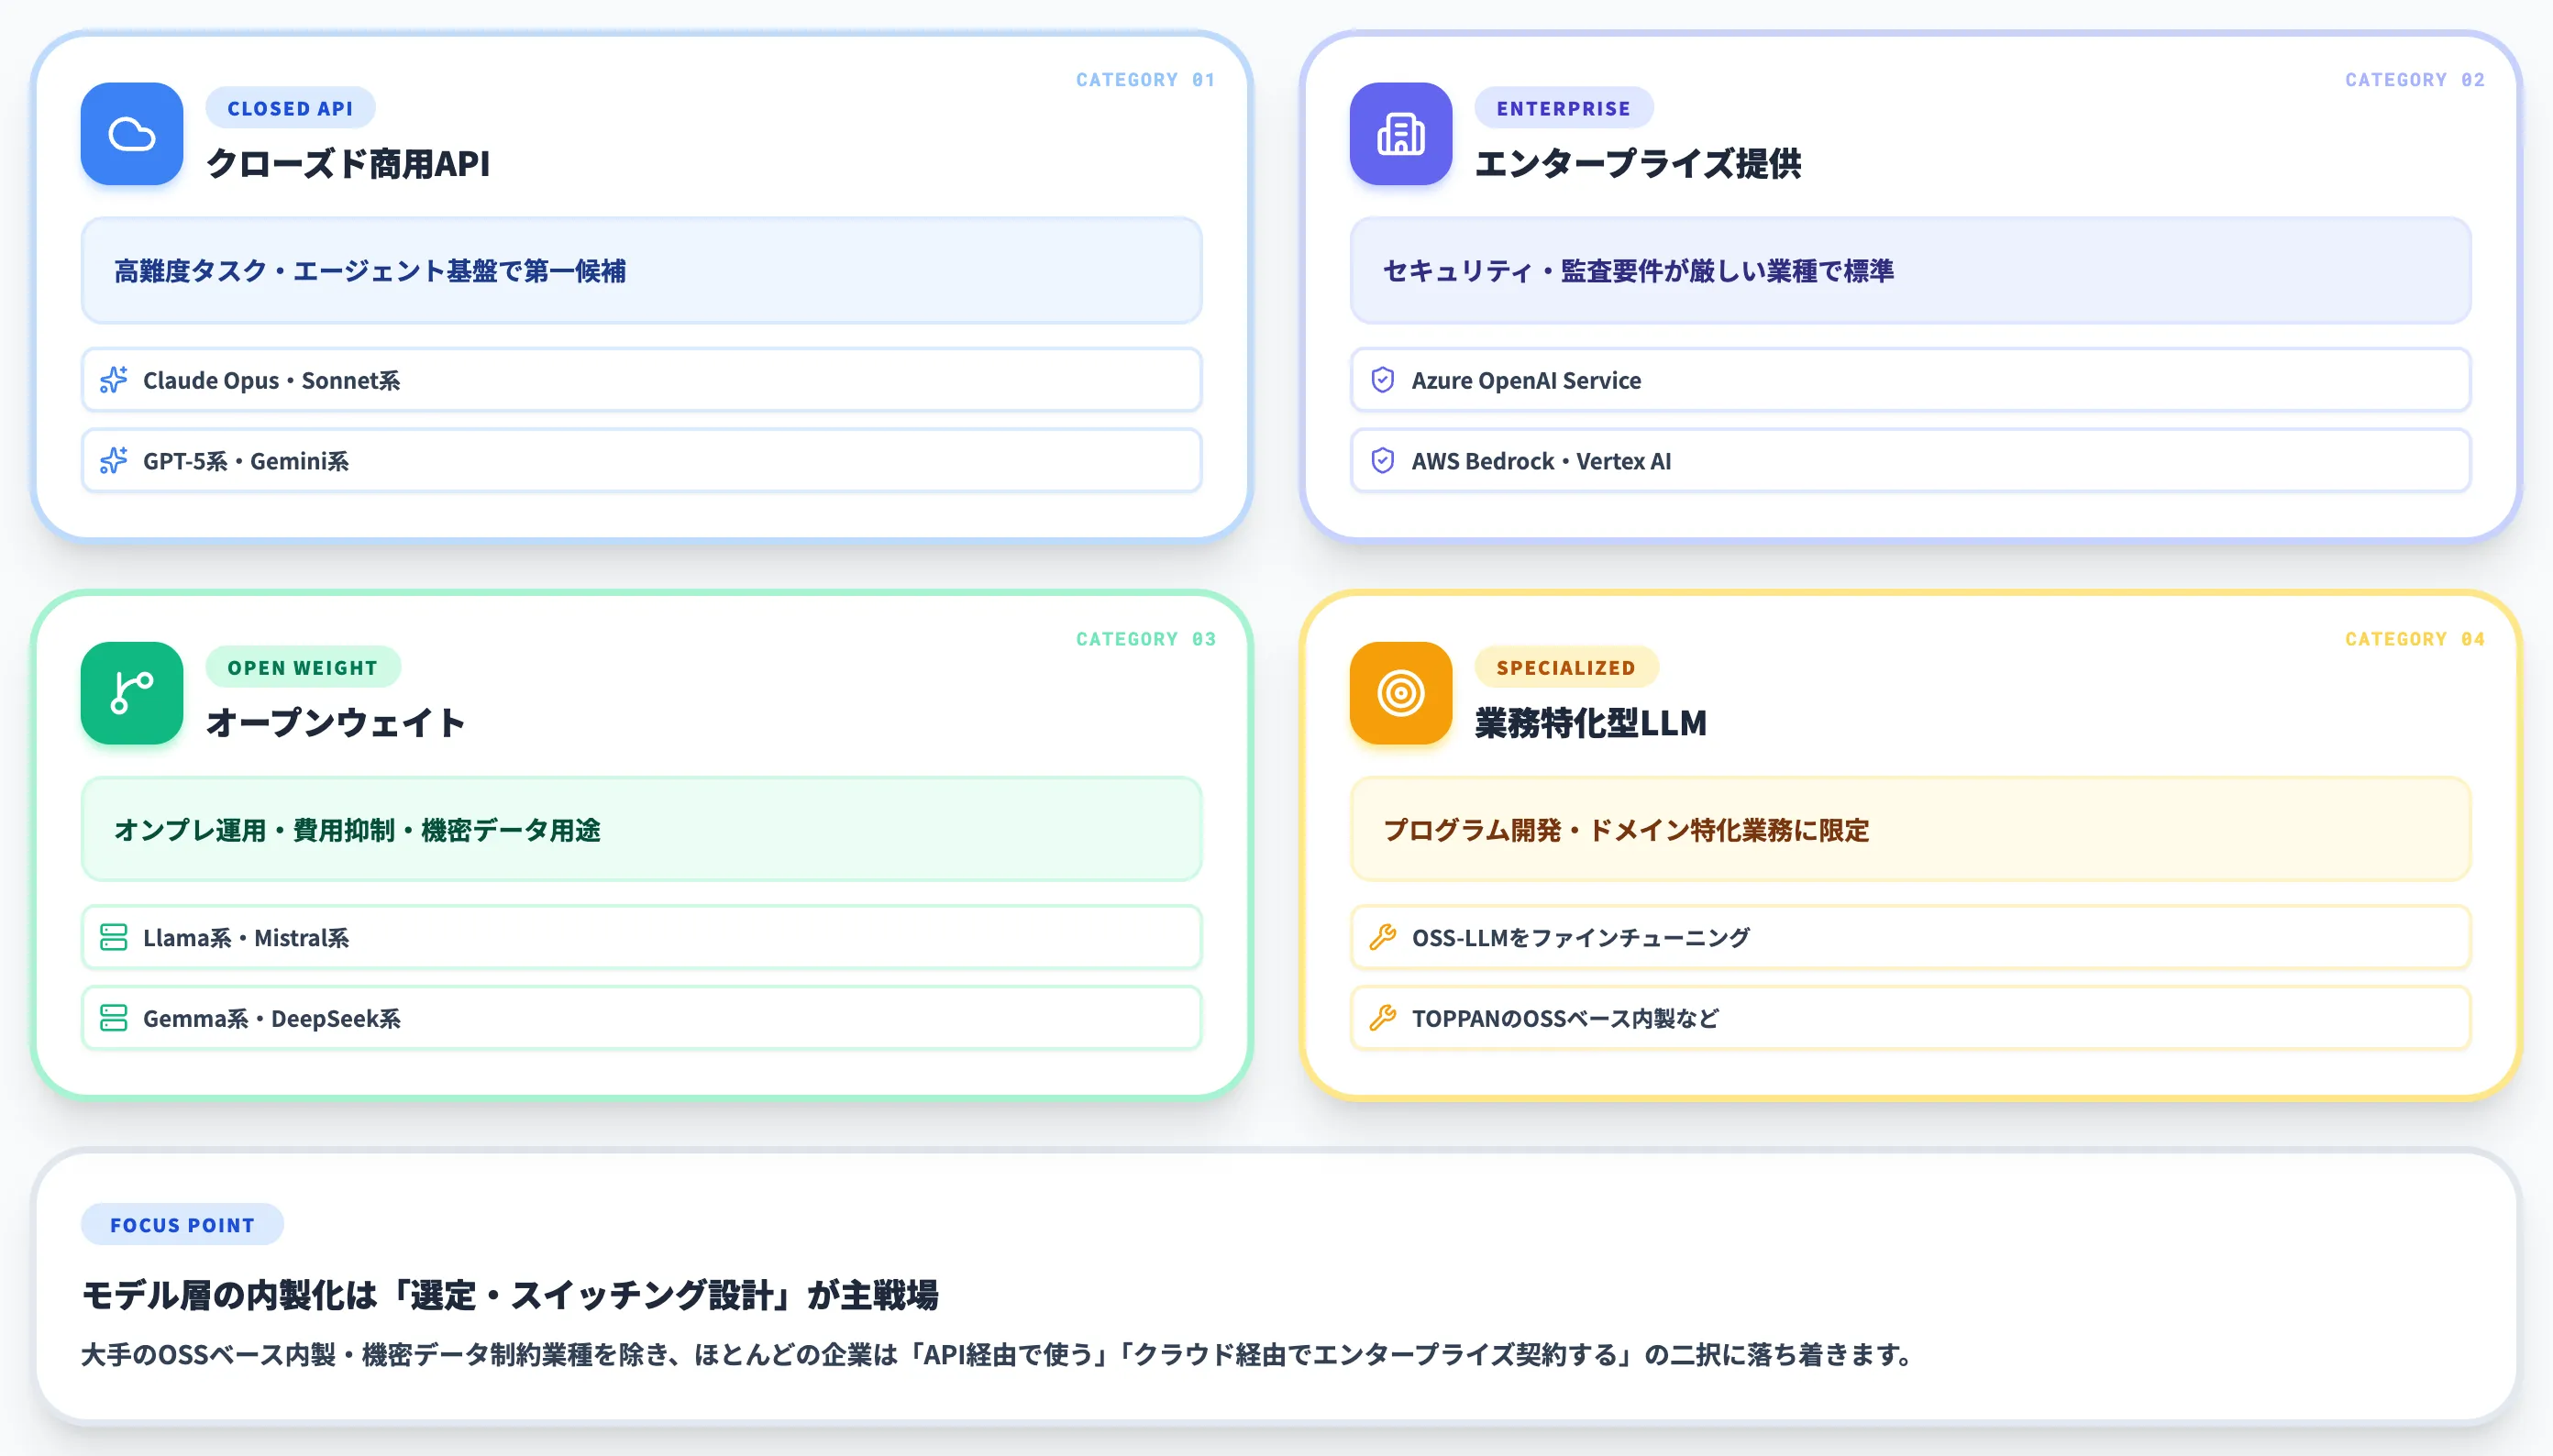This screenshot has width=2553, height=1456.
Task: Click the orange target icon for Specialized LLM
Action: pos(1400,693)
